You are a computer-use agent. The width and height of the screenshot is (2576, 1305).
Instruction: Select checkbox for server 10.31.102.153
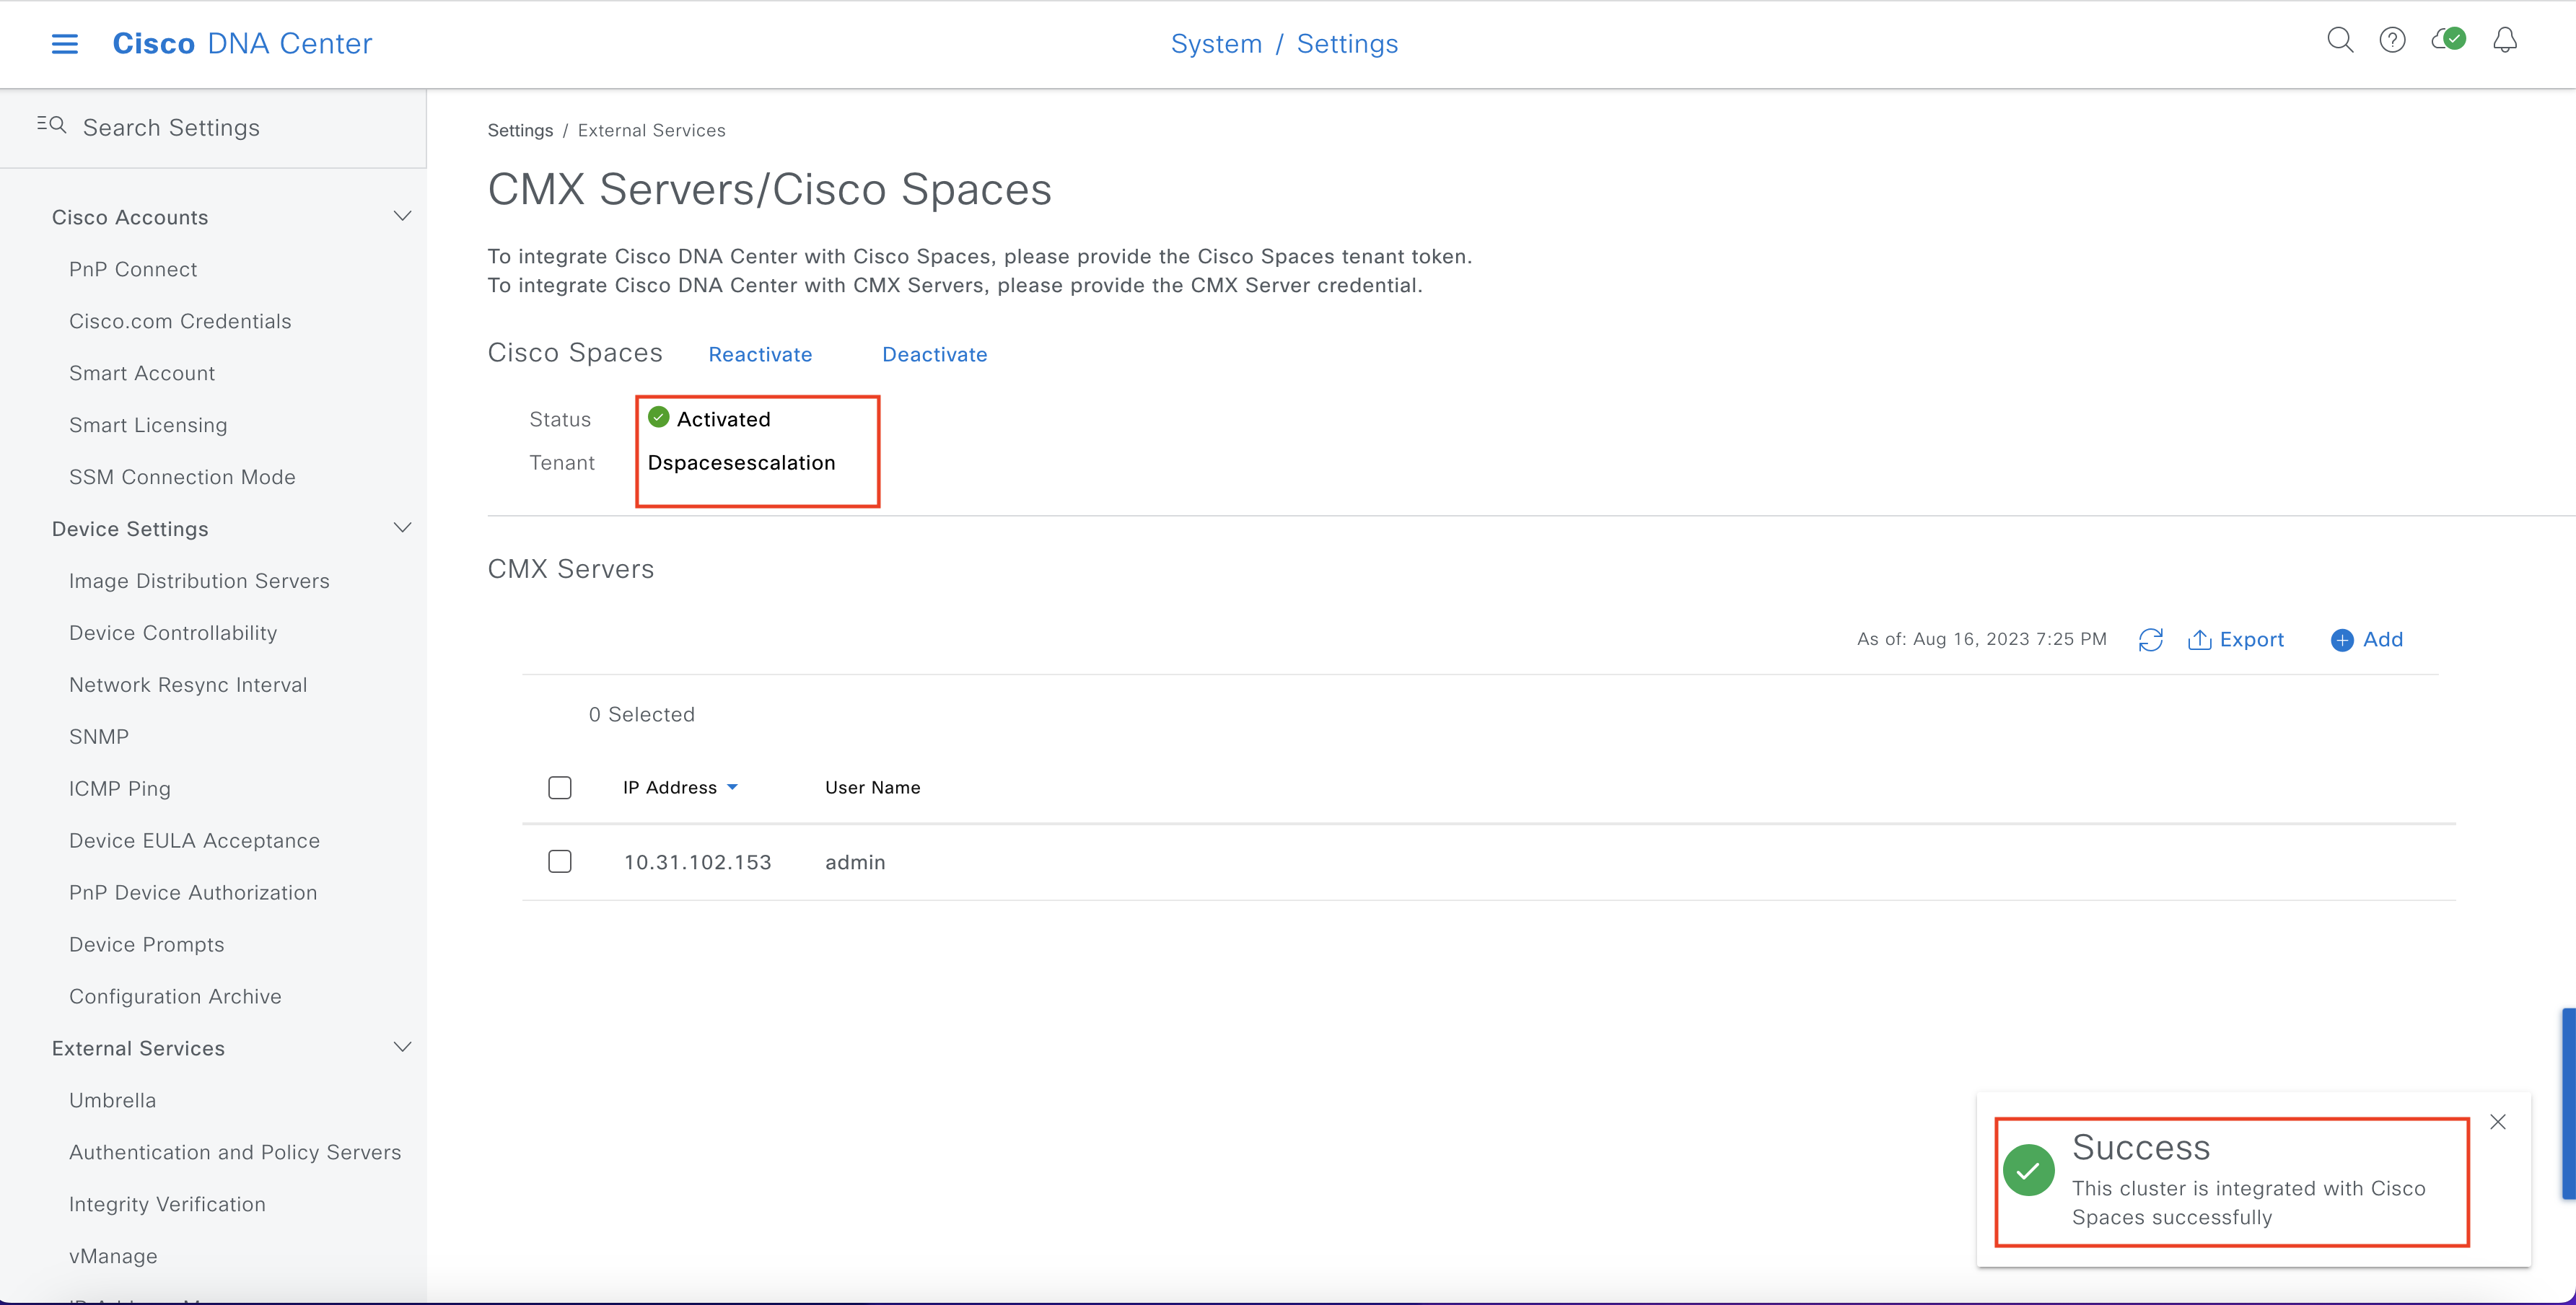point(560,862)
